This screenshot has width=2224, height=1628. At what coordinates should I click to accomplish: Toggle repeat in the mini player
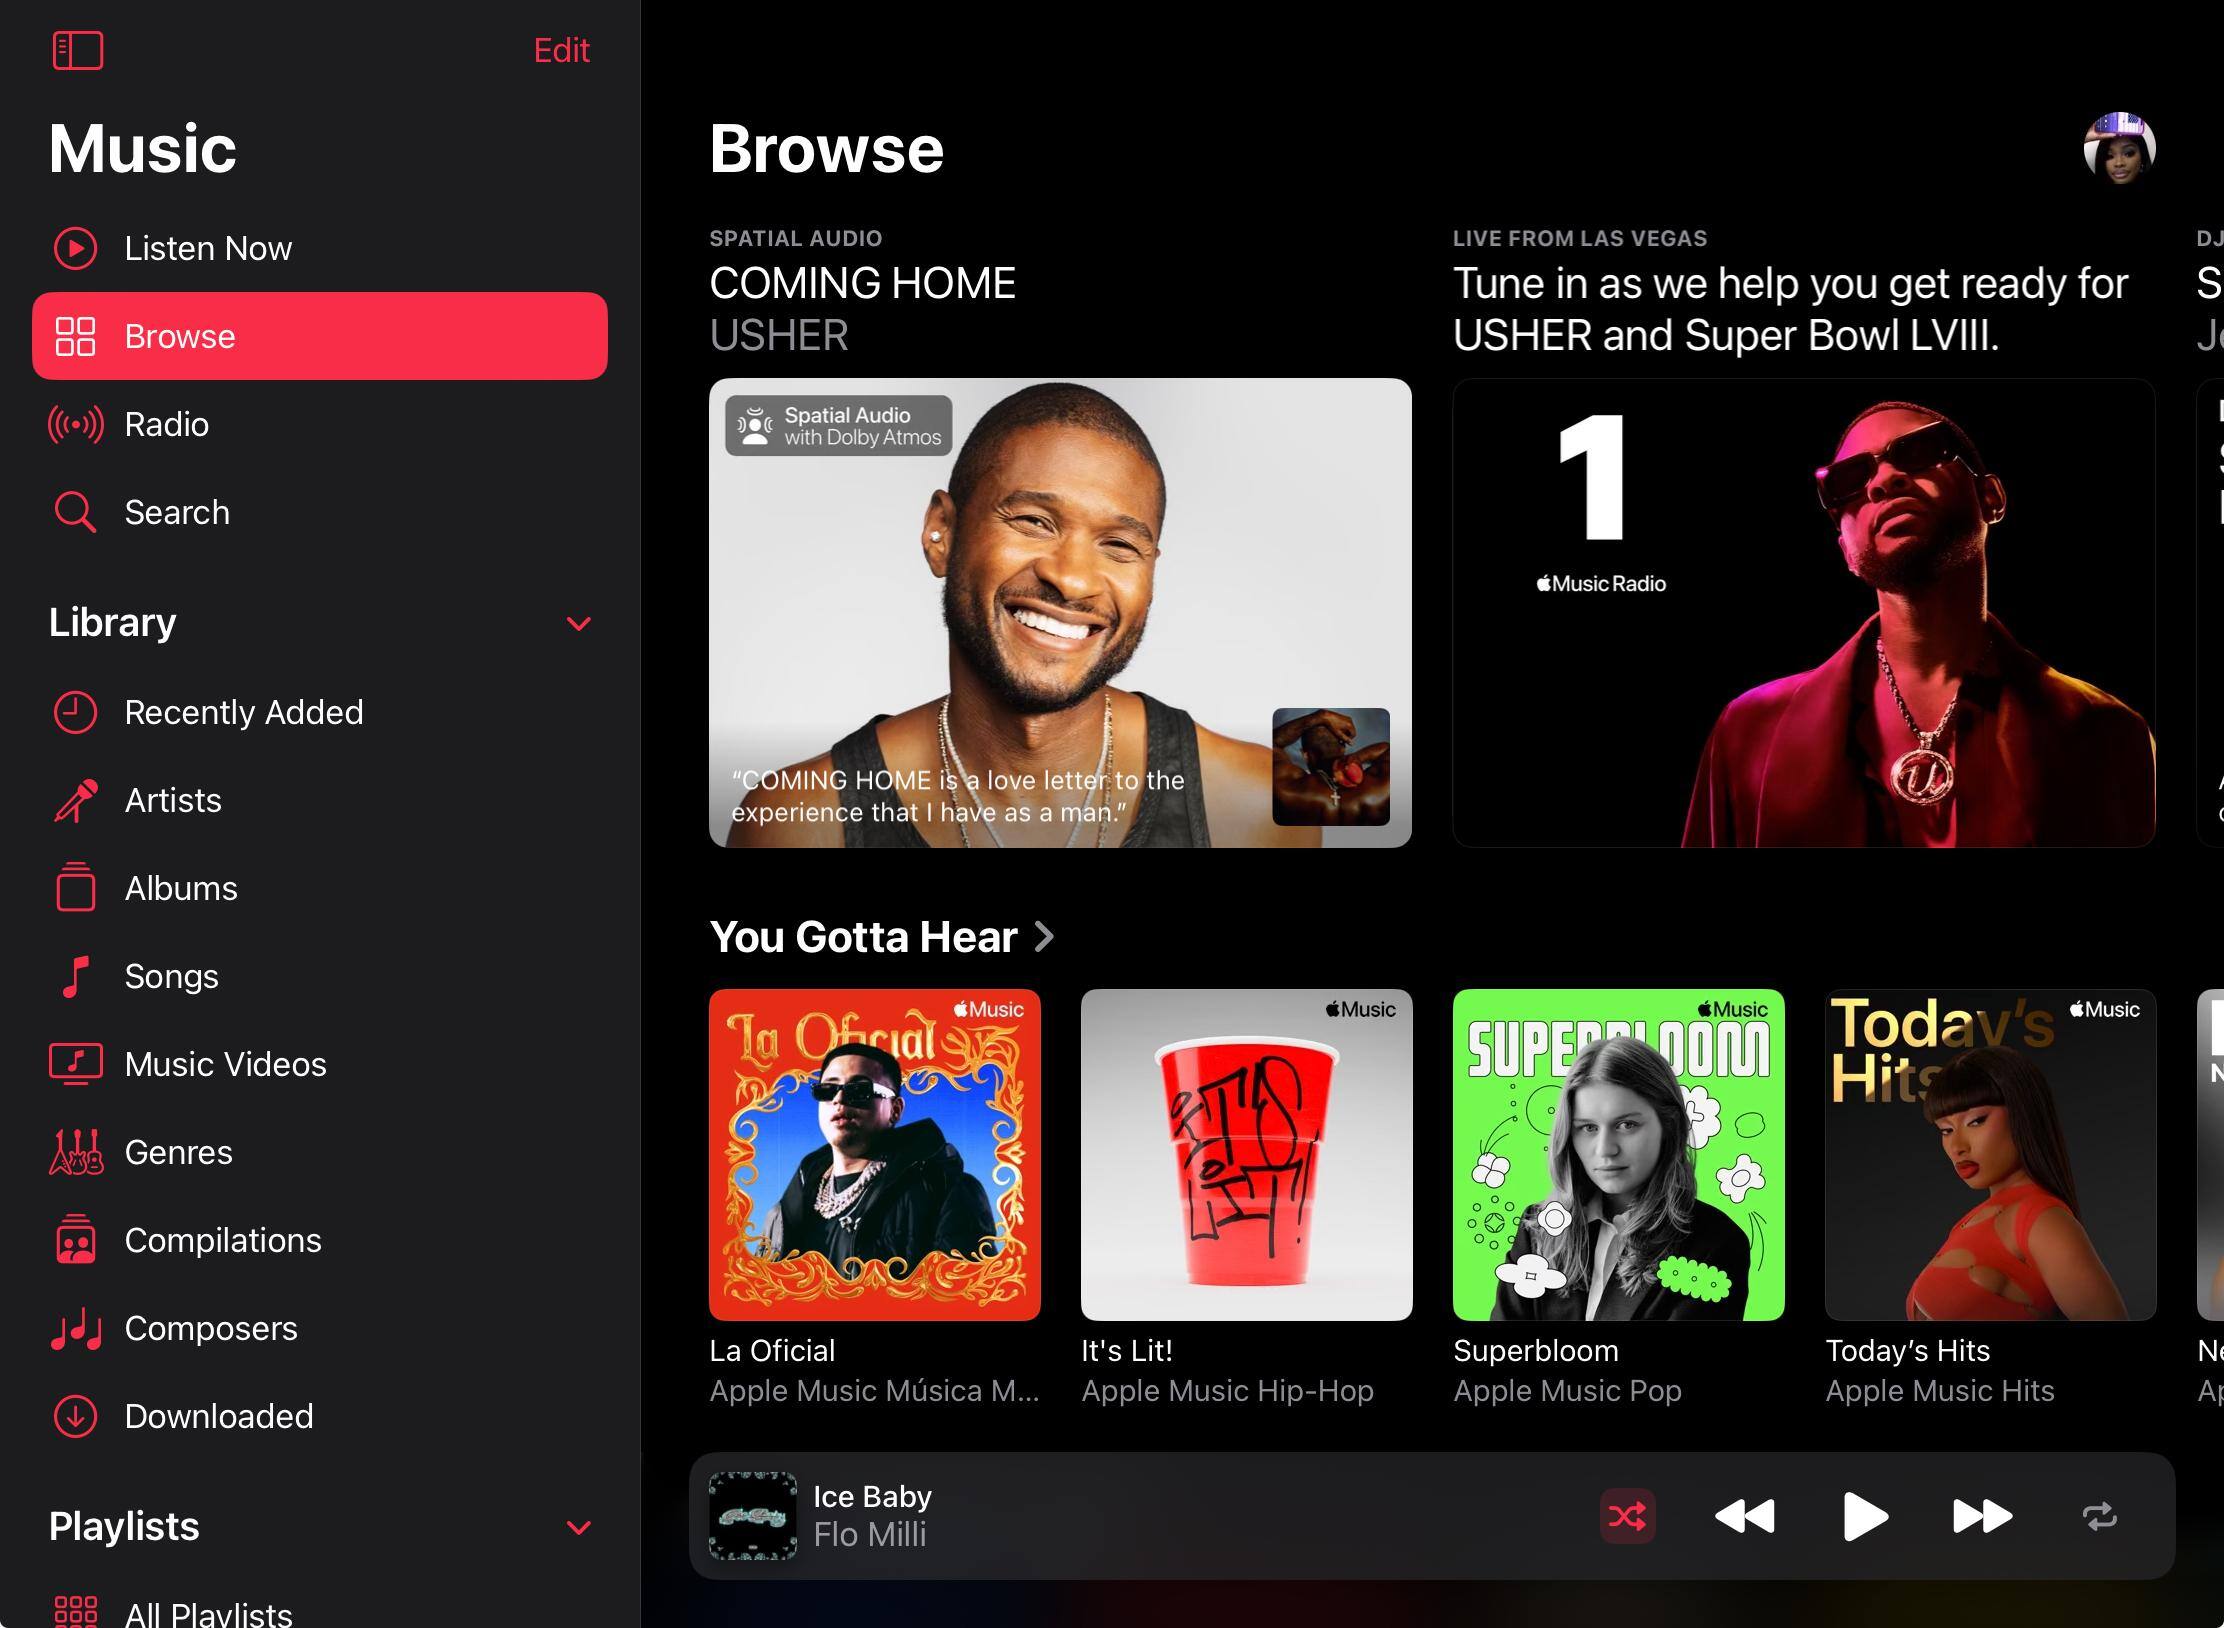click(x=2099, y=1517)
